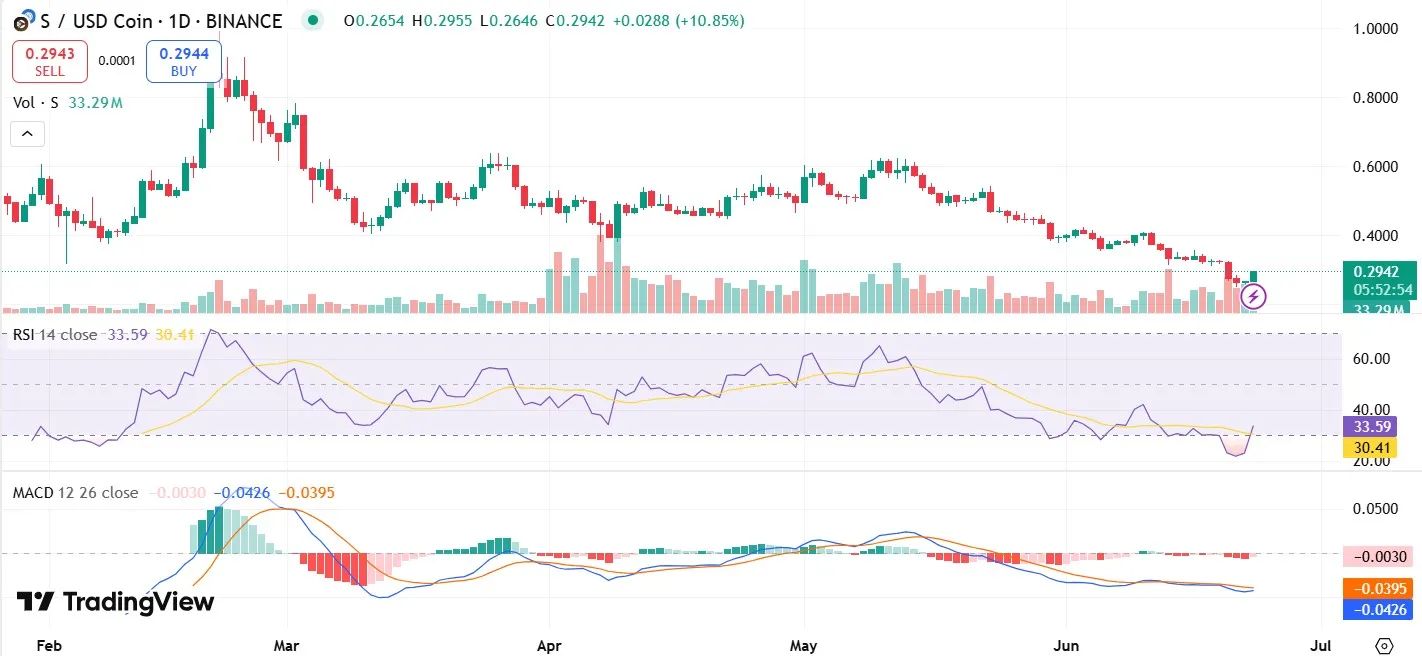
Task: Click the BUY button at 0.2944
Action: (183, 61)
